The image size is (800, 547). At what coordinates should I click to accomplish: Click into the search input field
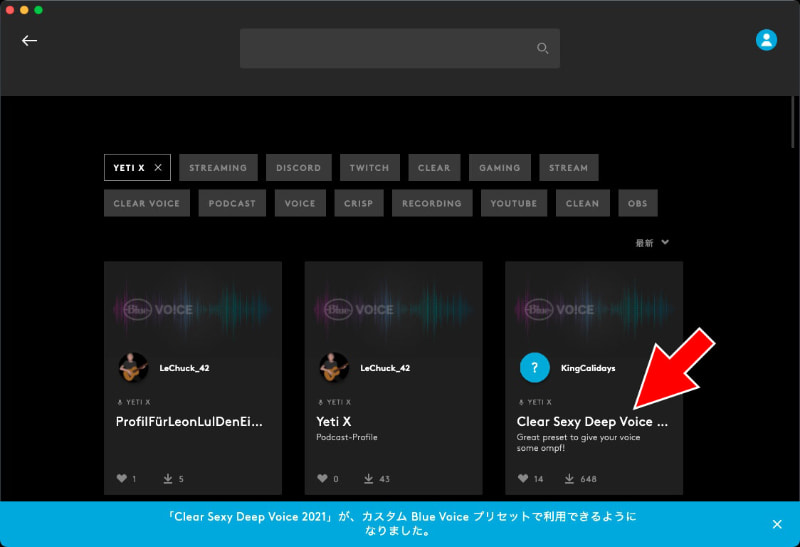(399, 48)
